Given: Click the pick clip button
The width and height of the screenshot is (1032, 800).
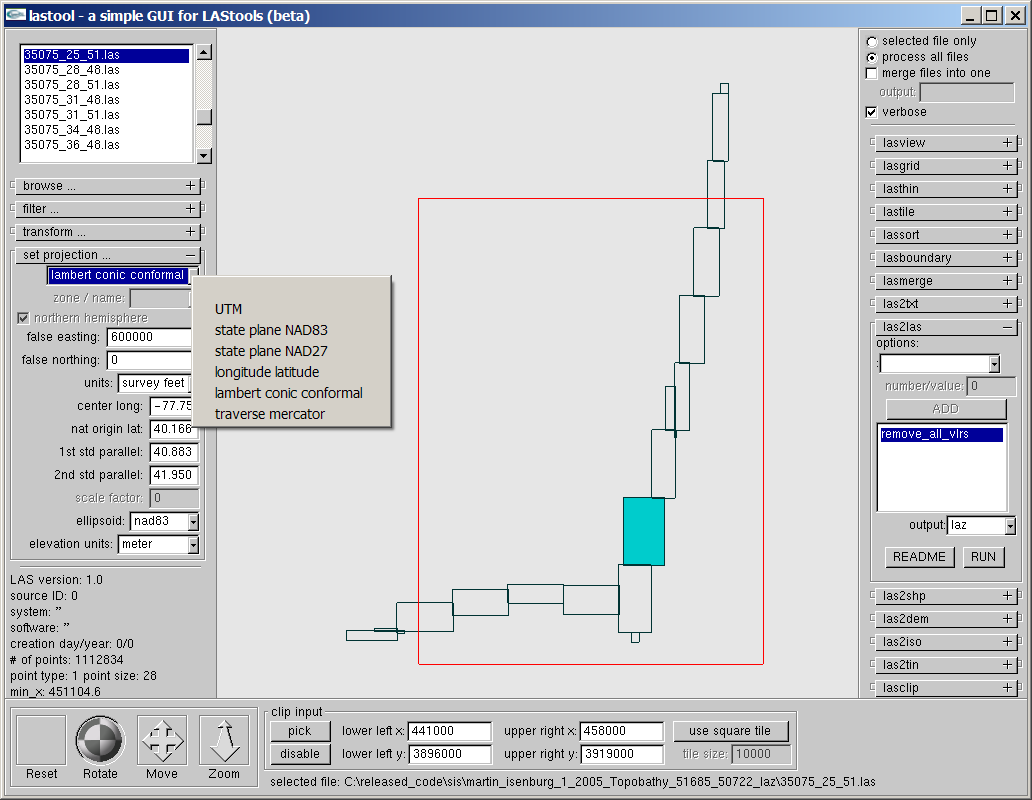Looking at the screenshot, I should (x=299, y=731).
